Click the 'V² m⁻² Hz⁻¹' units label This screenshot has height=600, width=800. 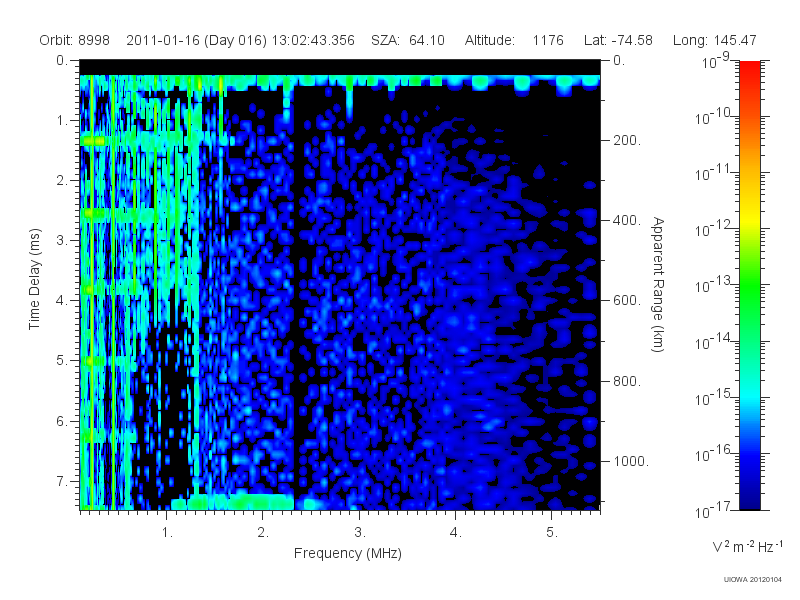pos(747,546)
